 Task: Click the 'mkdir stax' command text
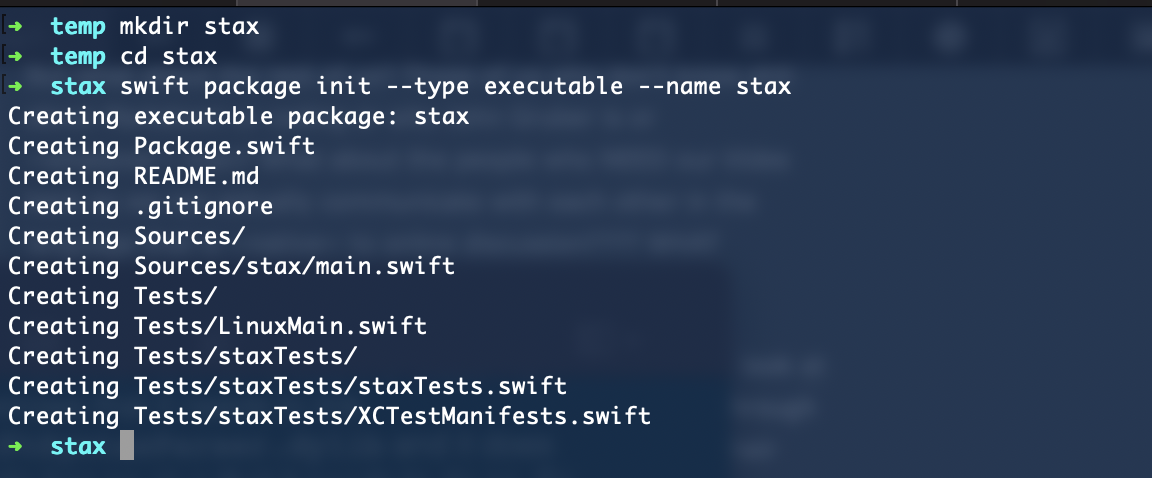190,26
